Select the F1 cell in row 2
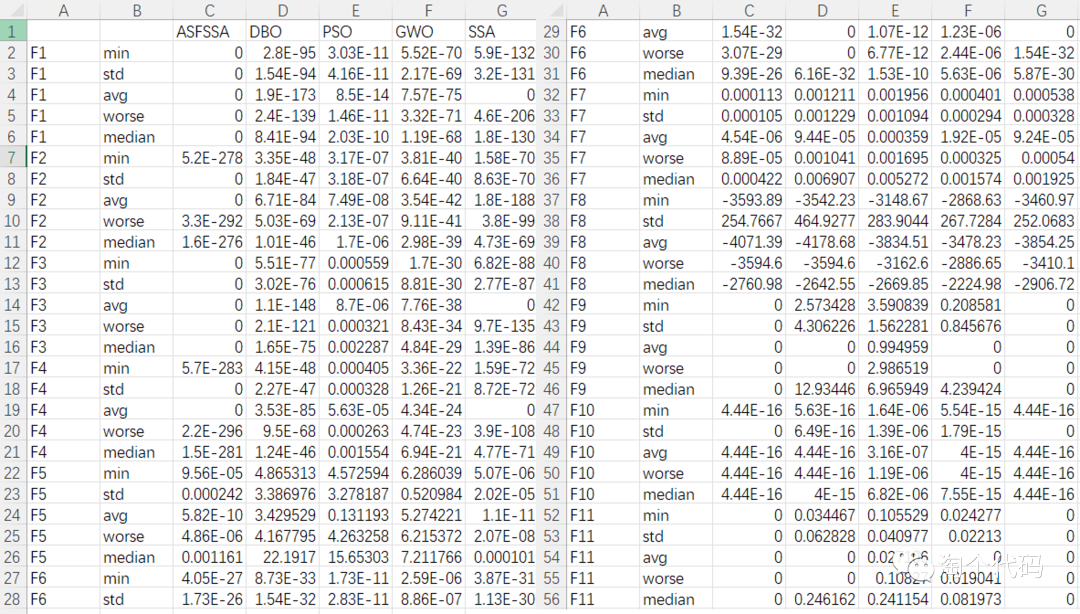Viewport: 1080px width, 614px height. point(63,53)
